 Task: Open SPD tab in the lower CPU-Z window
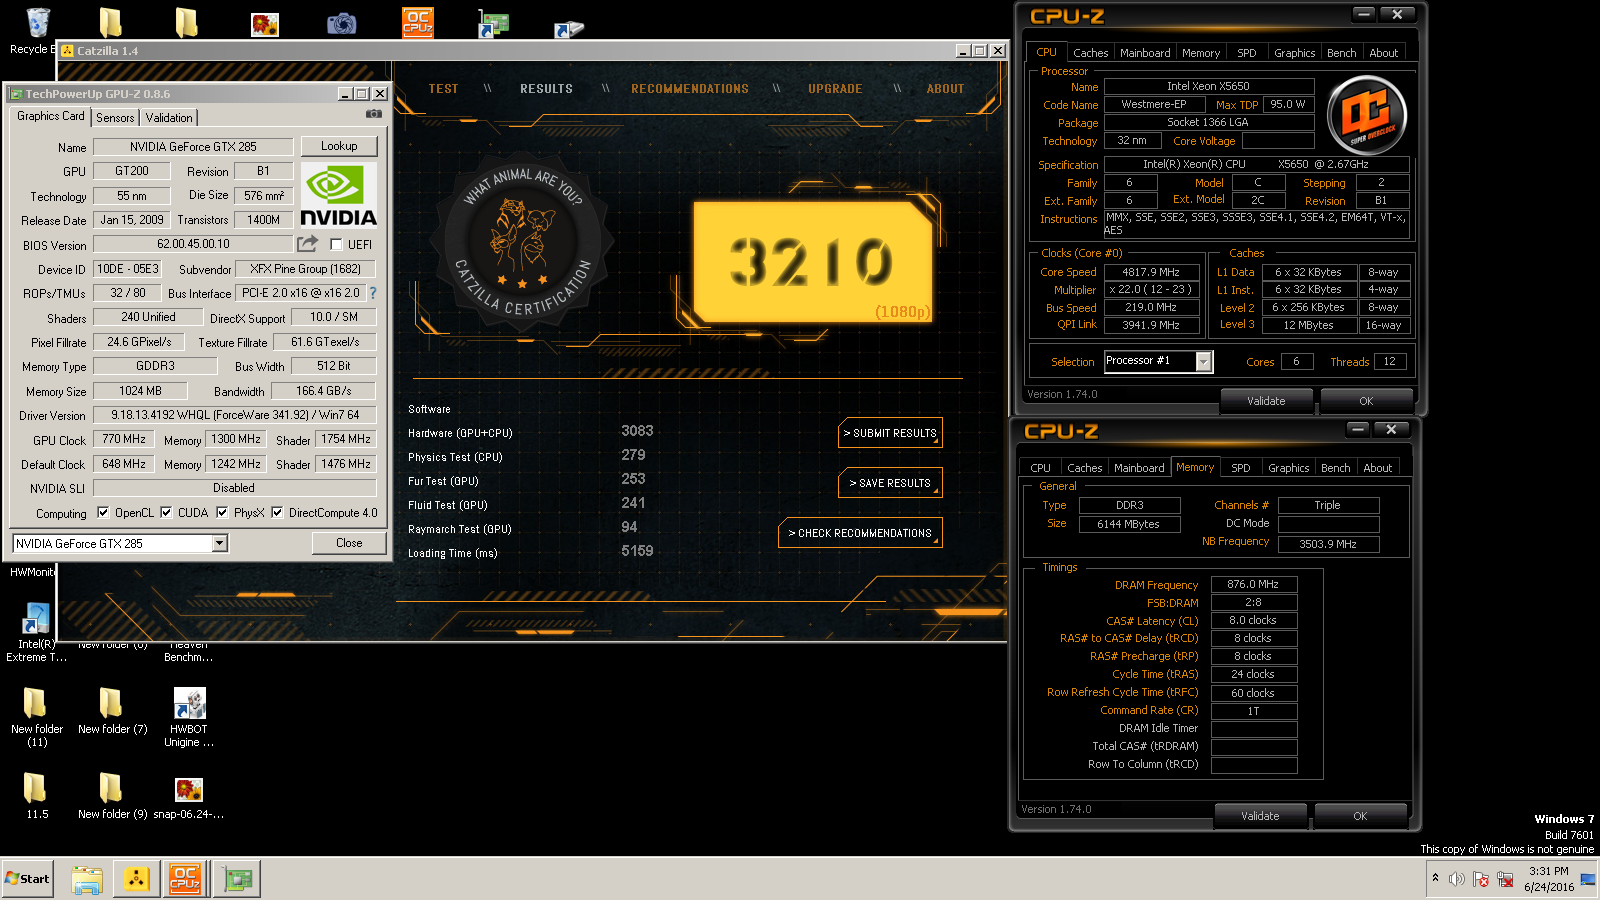(1241, 468)
